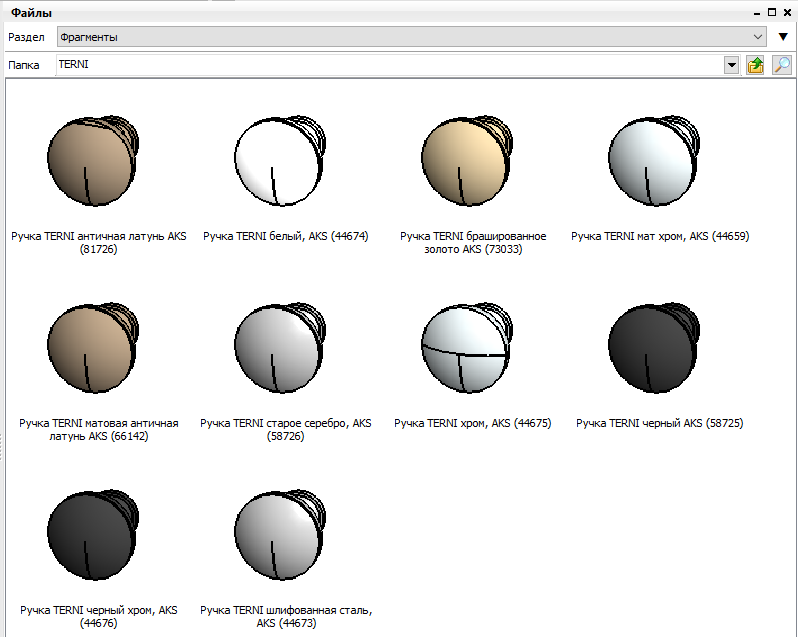Select черный хром (44676) handle thumbnail
798x637 pixels.
93,535
